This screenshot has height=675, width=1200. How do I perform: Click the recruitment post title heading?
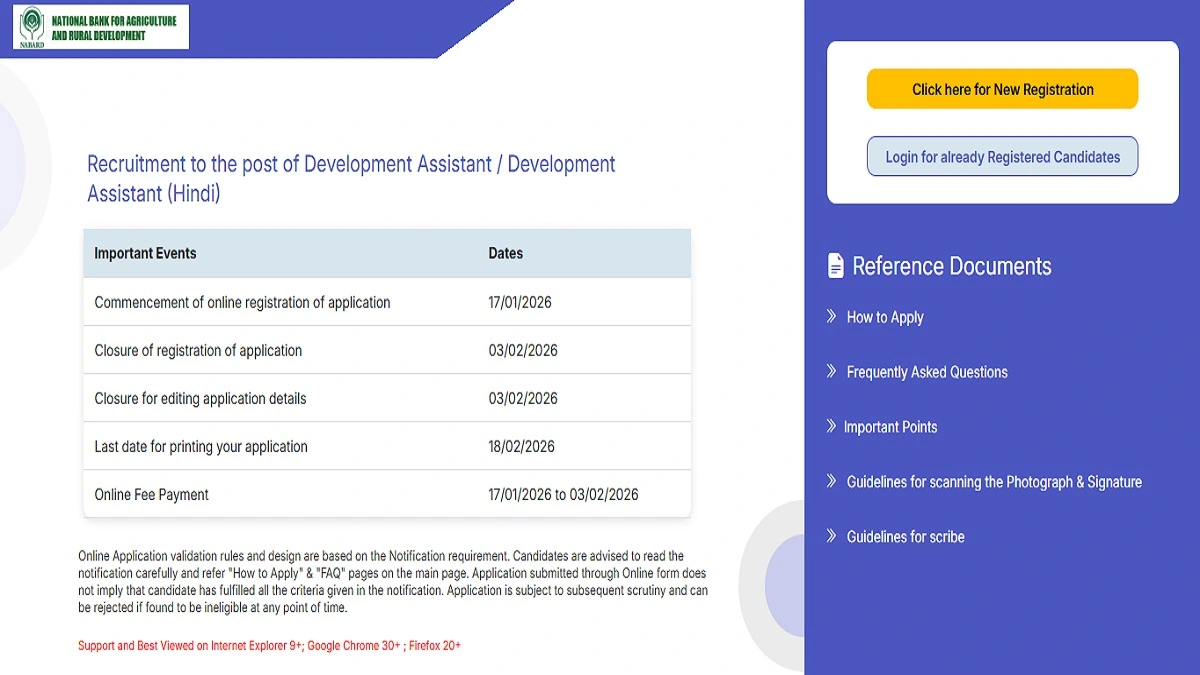click(x=351, y=178)
